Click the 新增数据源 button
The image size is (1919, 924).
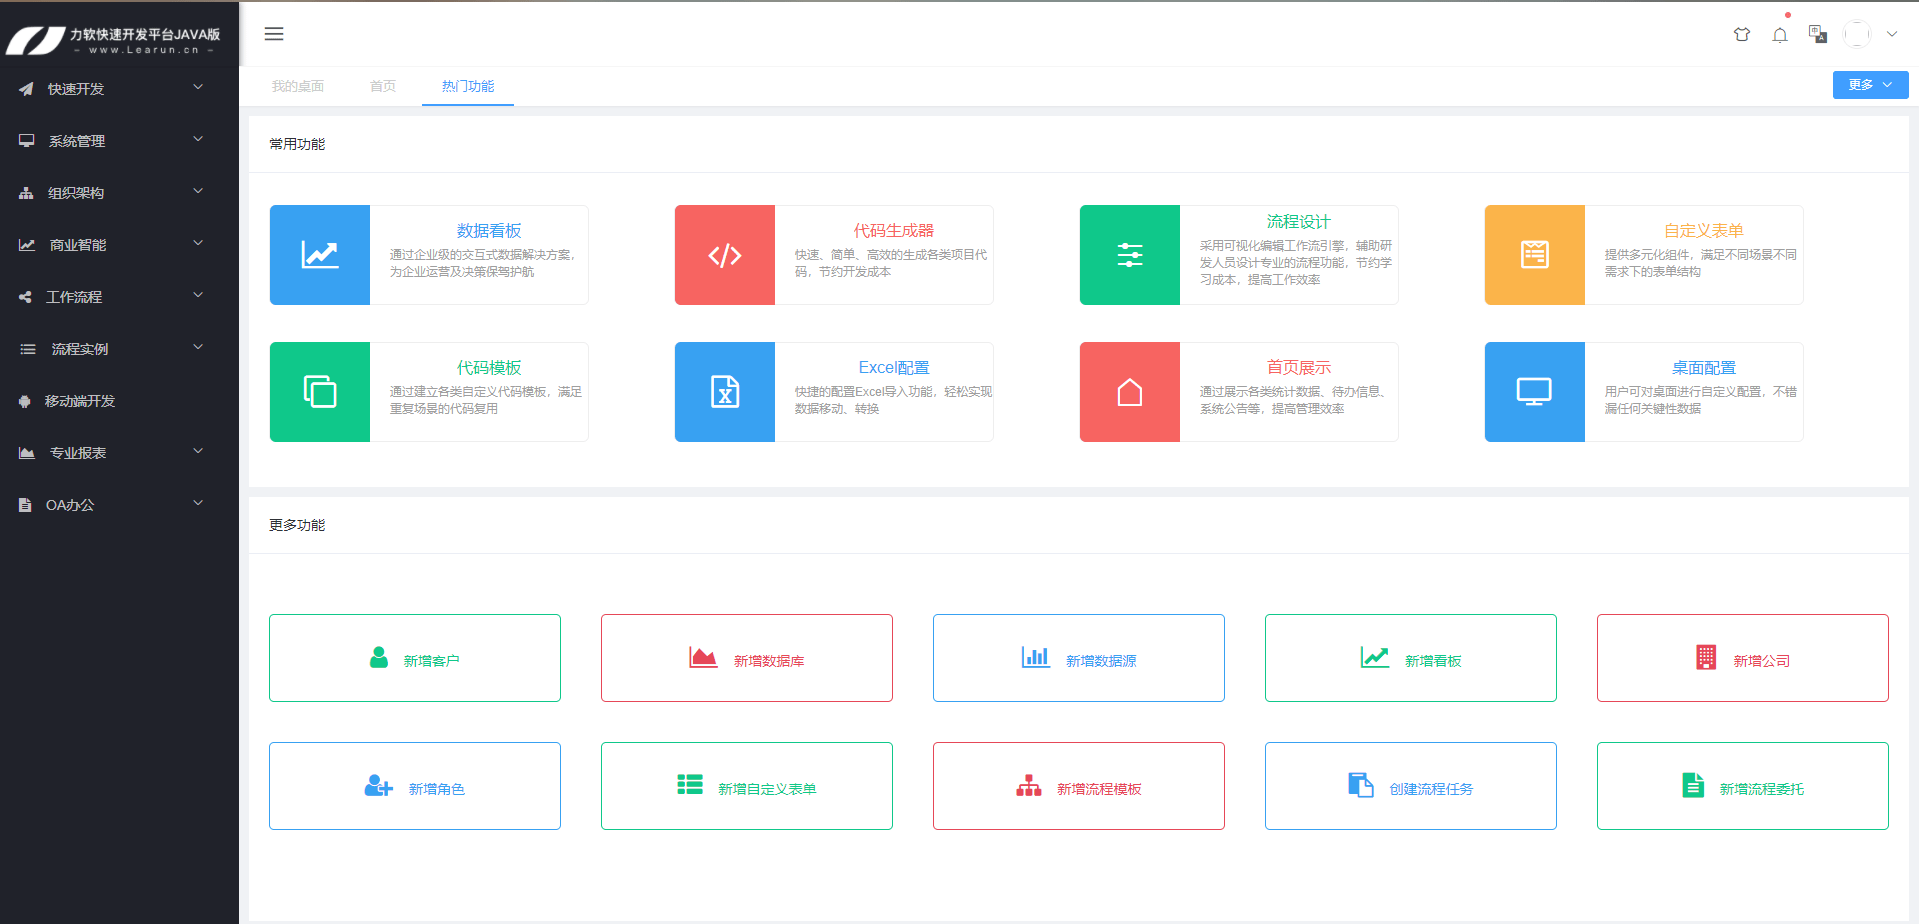1079,658
